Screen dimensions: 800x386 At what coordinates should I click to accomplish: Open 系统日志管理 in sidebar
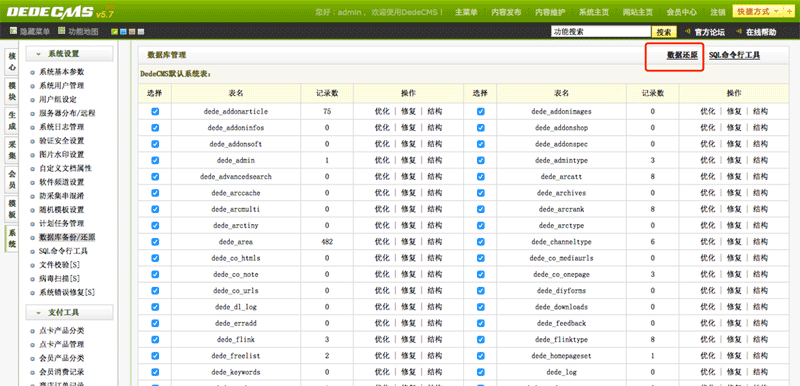pyautogui.click(x=61, y=127)
